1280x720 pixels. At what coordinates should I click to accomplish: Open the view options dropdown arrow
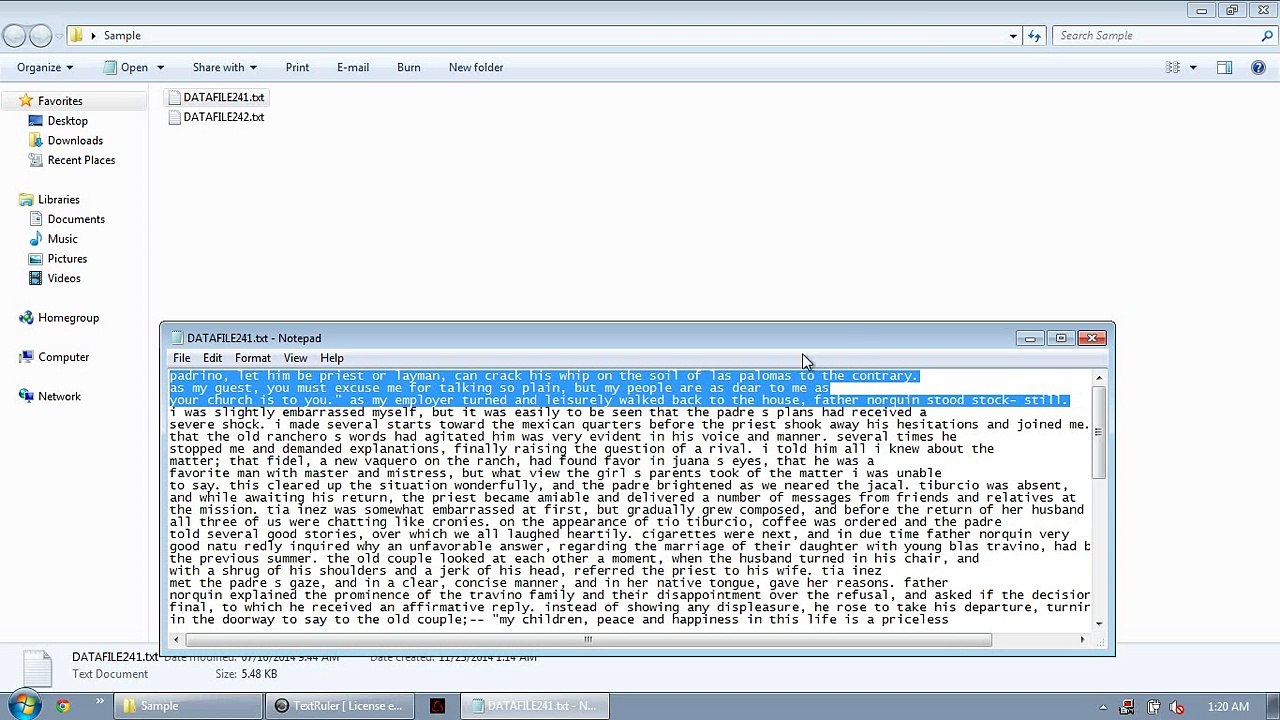click(x=1193, y=68)
